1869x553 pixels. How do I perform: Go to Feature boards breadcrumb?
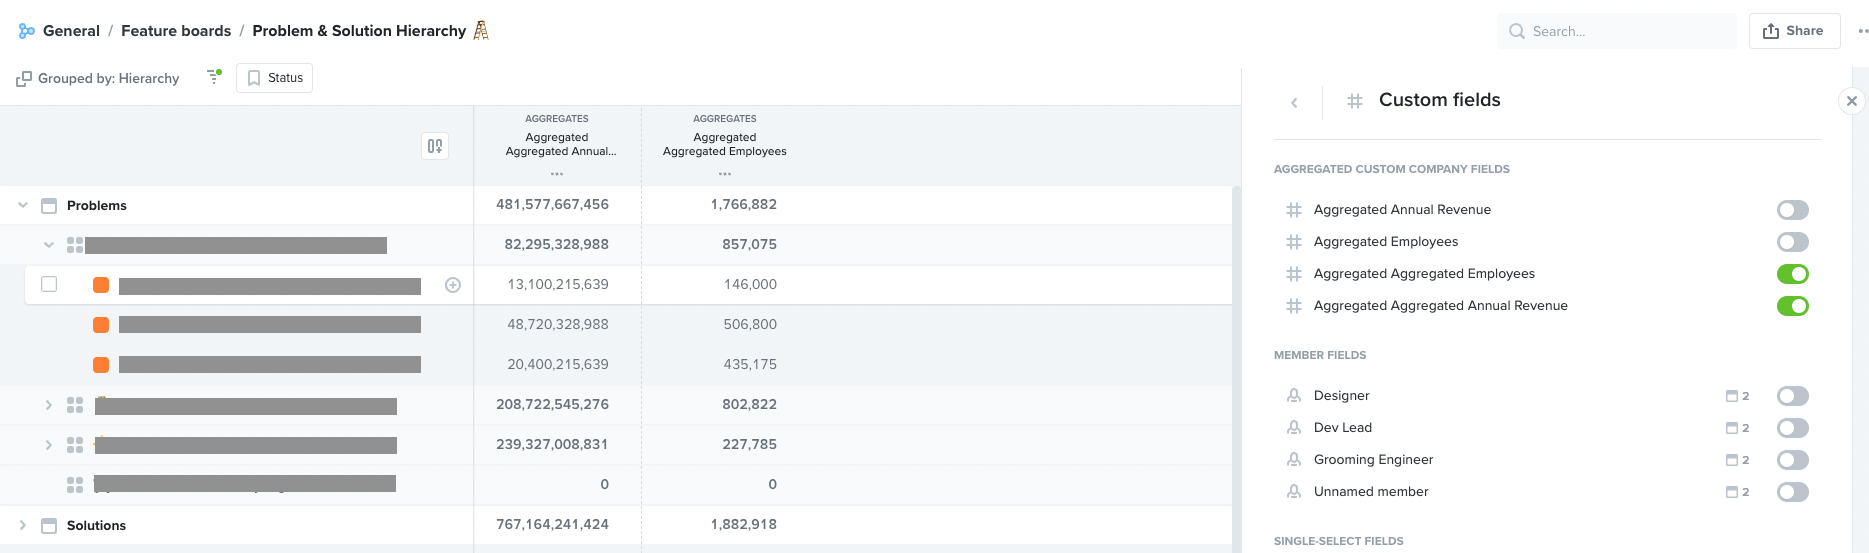point(176,31)
